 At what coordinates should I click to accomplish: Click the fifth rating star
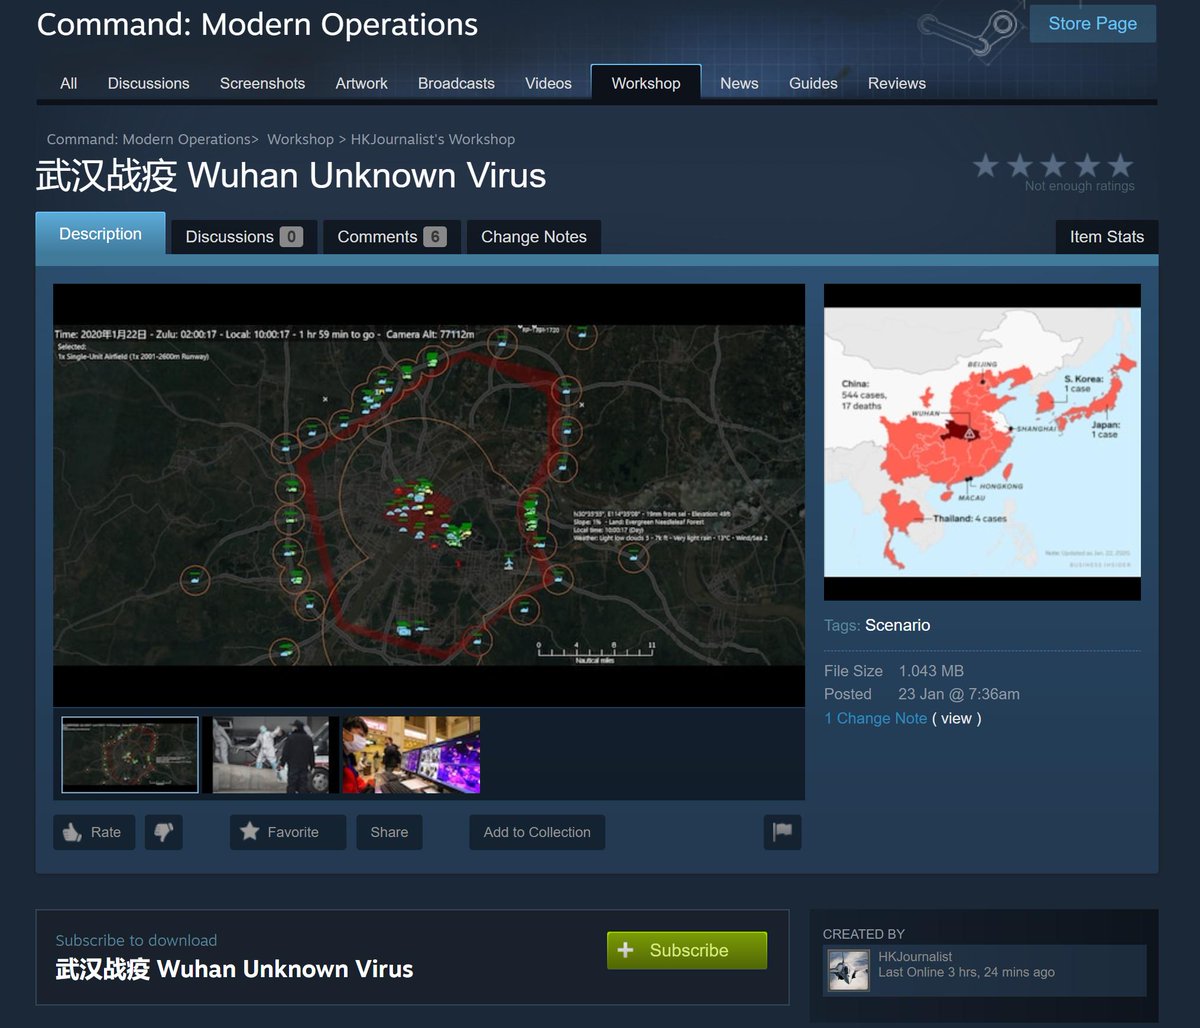1121,165
